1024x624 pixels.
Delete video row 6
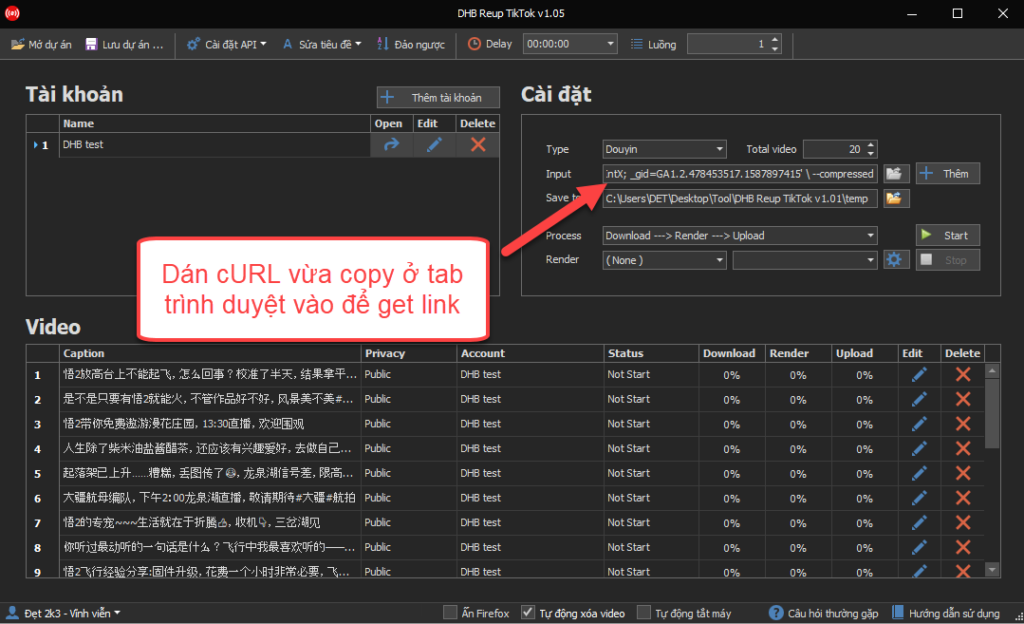tap(963, 499)
